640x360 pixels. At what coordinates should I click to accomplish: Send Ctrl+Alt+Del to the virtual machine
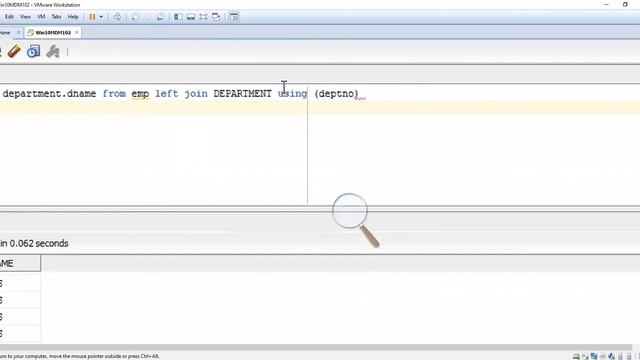[x=117, y=17]
